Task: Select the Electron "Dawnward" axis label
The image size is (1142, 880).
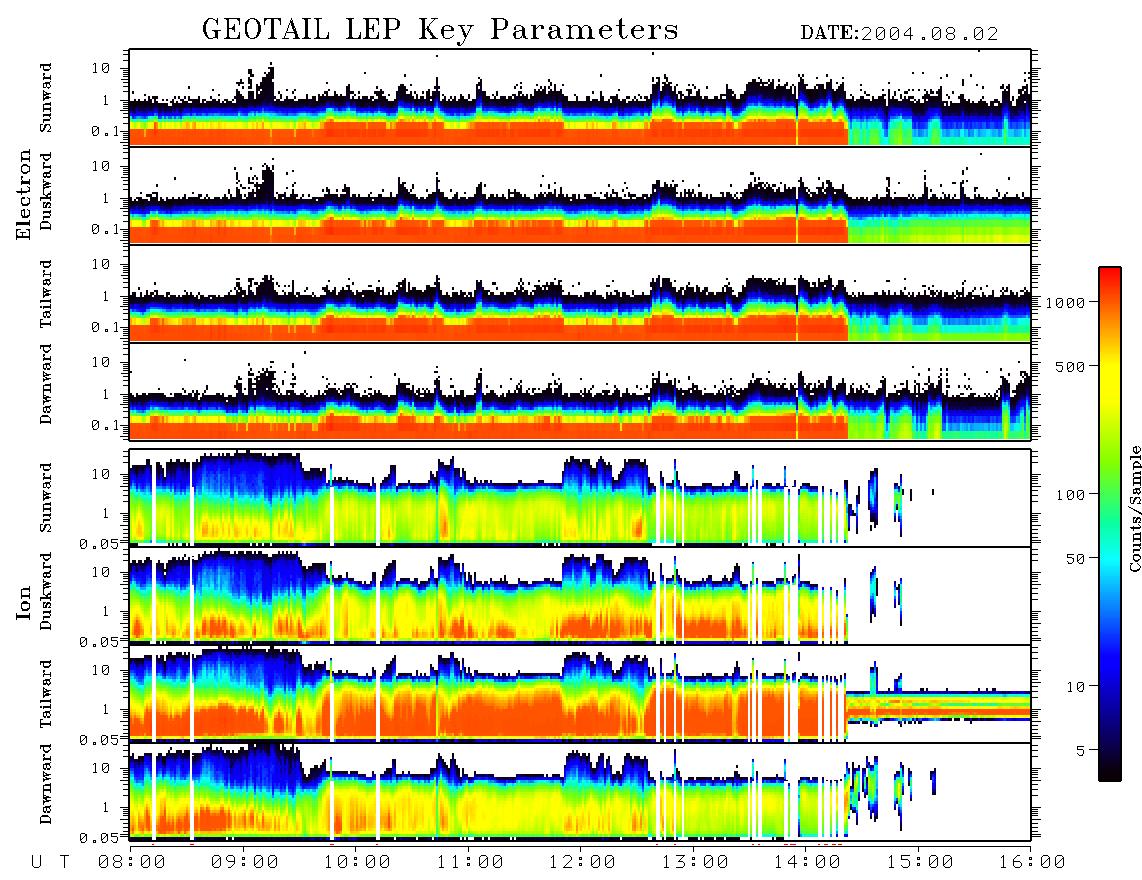Action: (46, 384)
